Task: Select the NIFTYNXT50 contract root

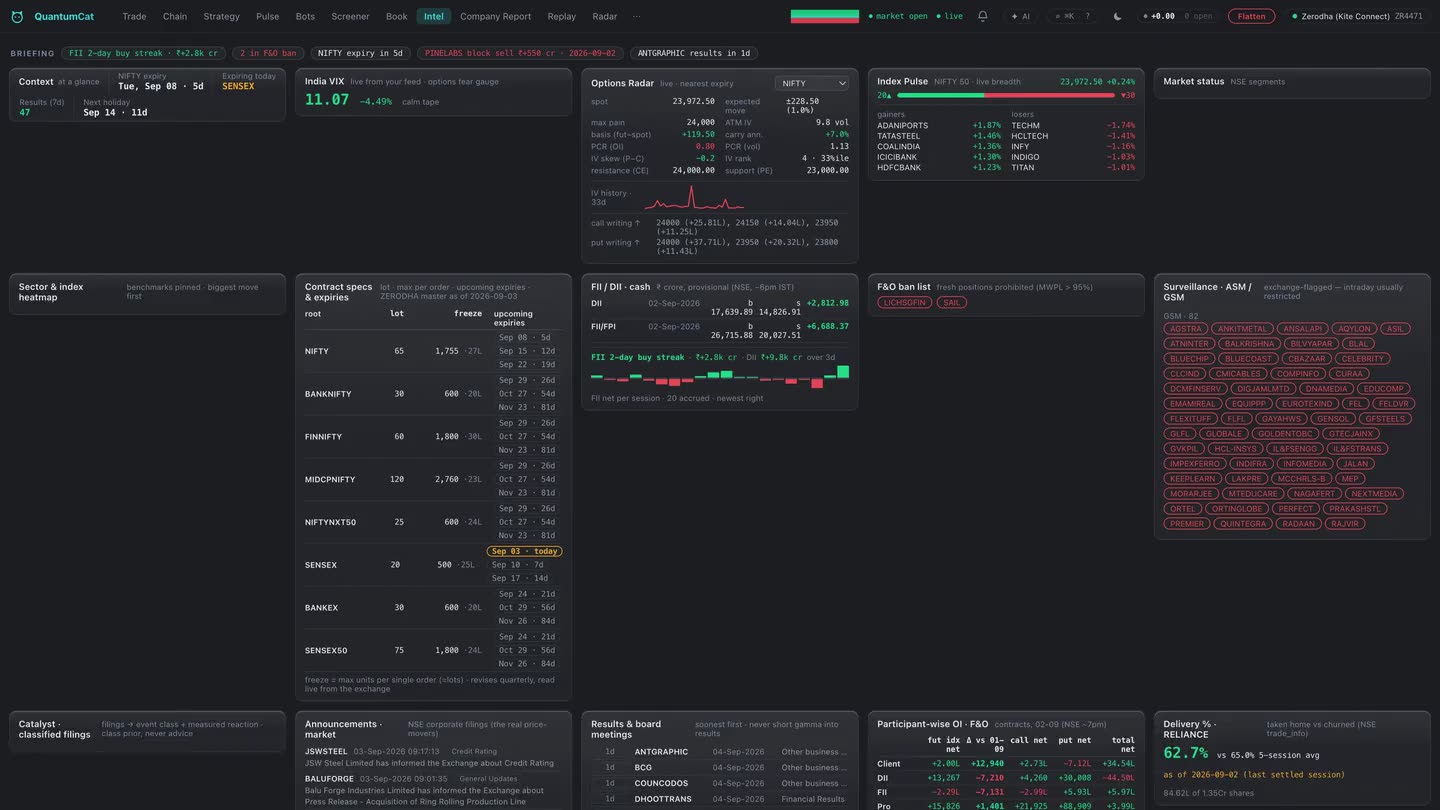Action: click(330, 523)
